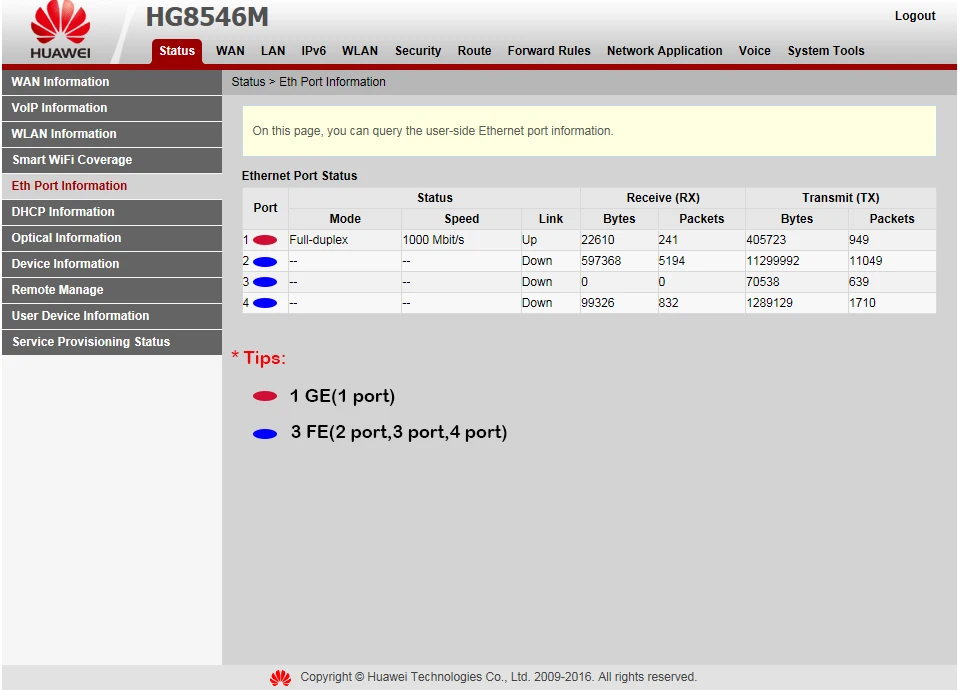Image resolution: width=959 pixels, height=690 pixels.
Task: Switch to the LAN tab
Action: point(273,51)
